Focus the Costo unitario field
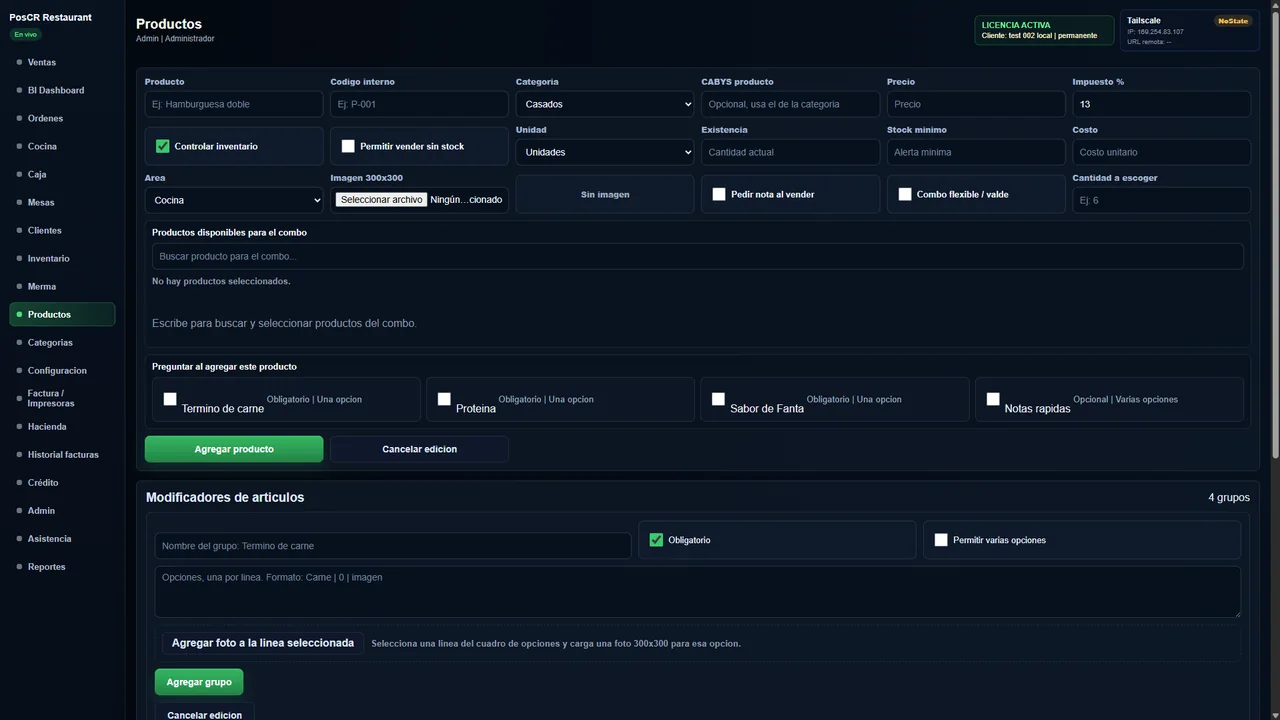This screenshot has height=720, width=1280. [1162, 152]
